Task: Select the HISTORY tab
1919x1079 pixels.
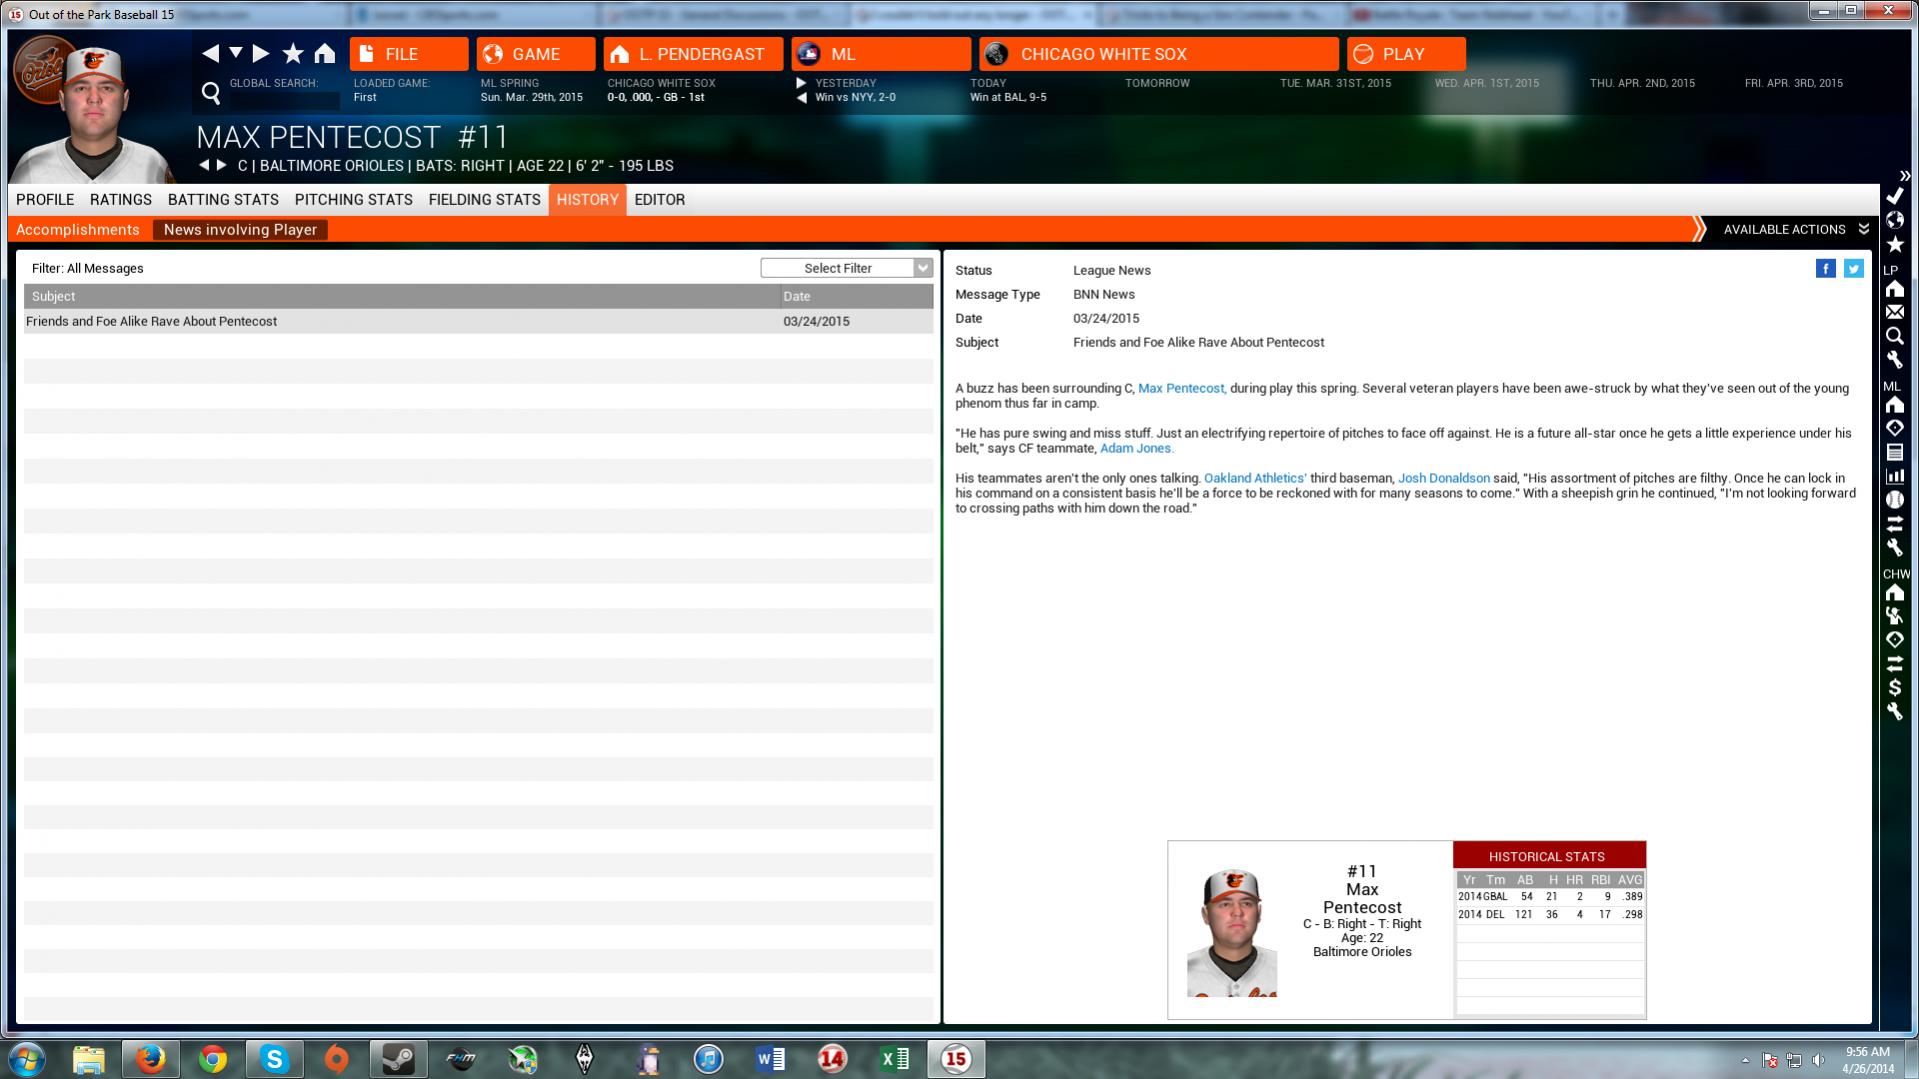Action: click(x=588, y=200)
